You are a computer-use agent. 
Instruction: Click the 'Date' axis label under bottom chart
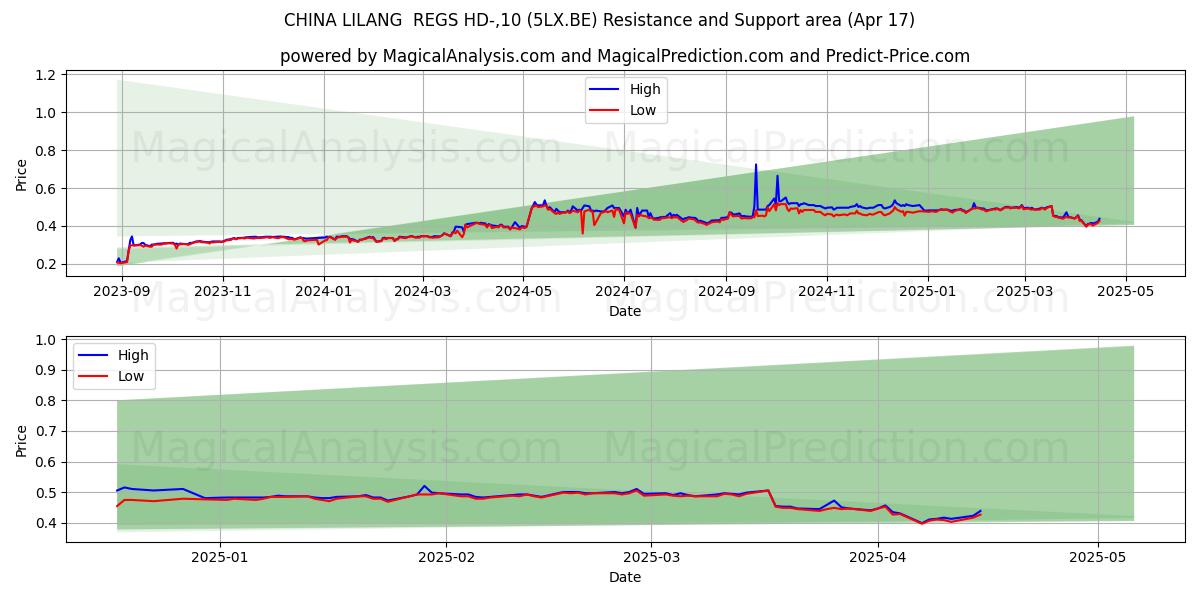625,577
